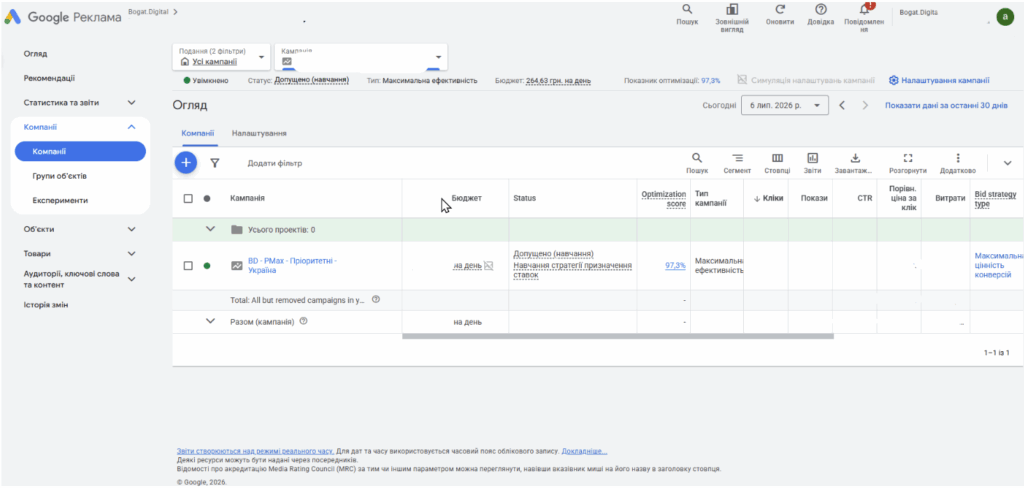Click the horizontal table scrollbar
1024x488 pixels.
618,336
